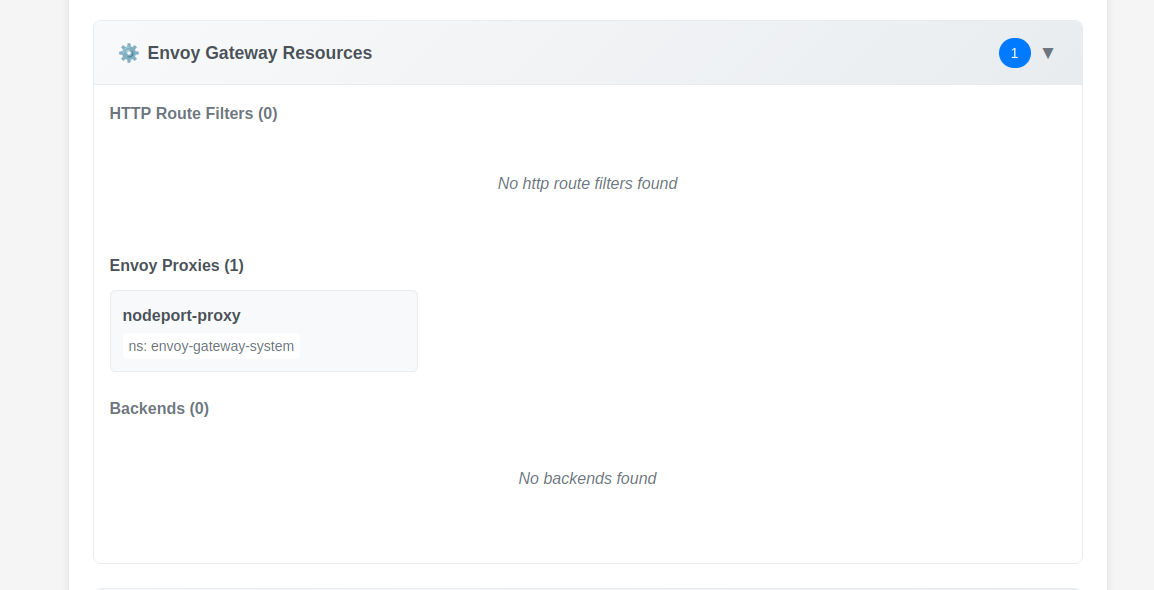Screen dimensions: 1154x590
Task: Click the section panel edge below Envoy Resources
Action: [587, 588]
